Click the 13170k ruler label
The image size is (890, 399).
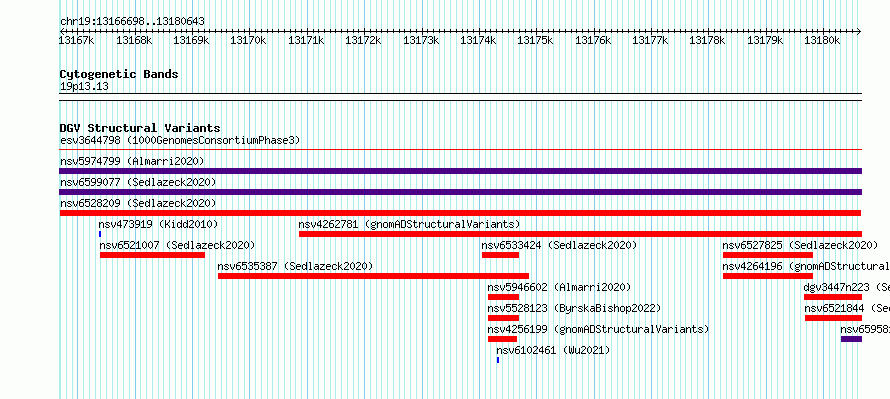tap(248, 40)
